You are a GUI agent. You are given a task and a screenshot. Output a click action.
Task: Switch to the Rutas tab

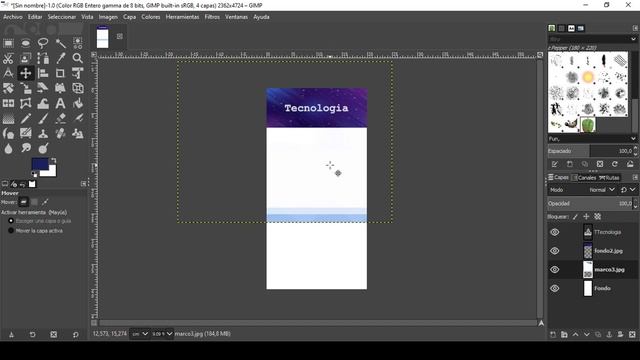click(609, 178)
